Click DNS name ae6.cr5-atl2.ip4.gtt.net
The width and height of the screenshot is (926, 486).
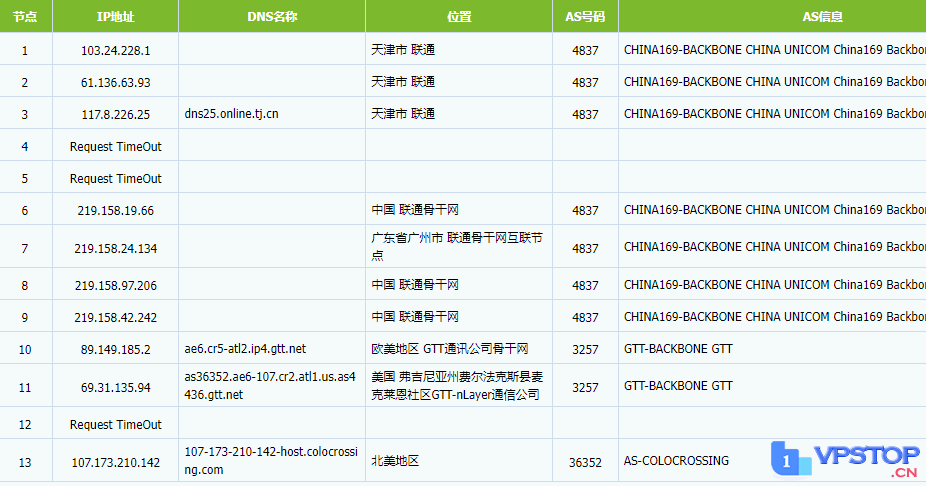tap(245, 349)
